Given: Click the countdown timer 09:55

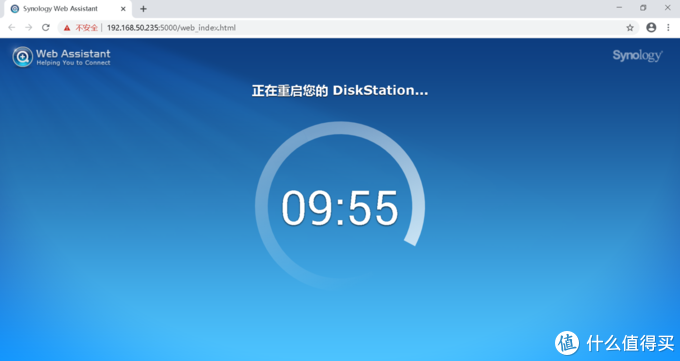Looking at the screenshot, I should (340, 208).
